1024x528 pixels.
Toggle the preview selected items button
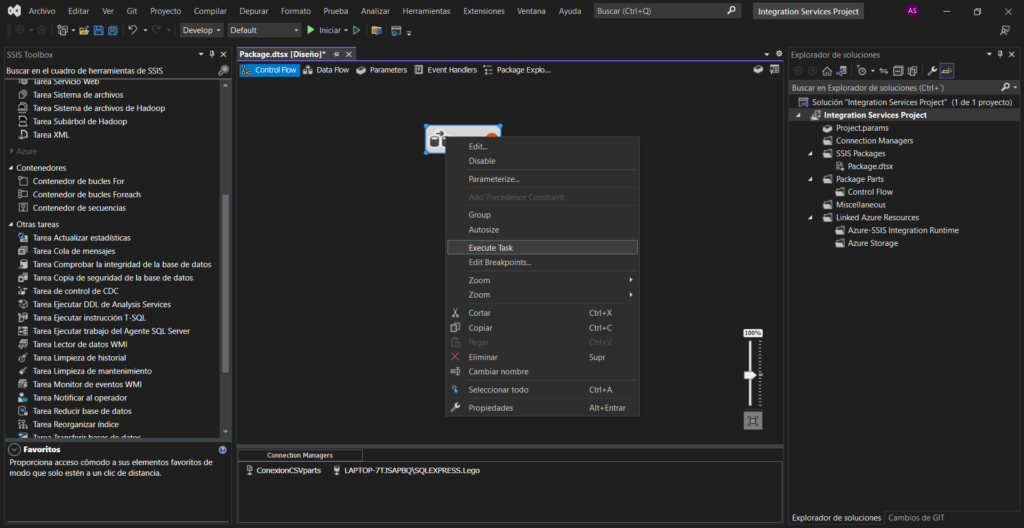[946, 71]
